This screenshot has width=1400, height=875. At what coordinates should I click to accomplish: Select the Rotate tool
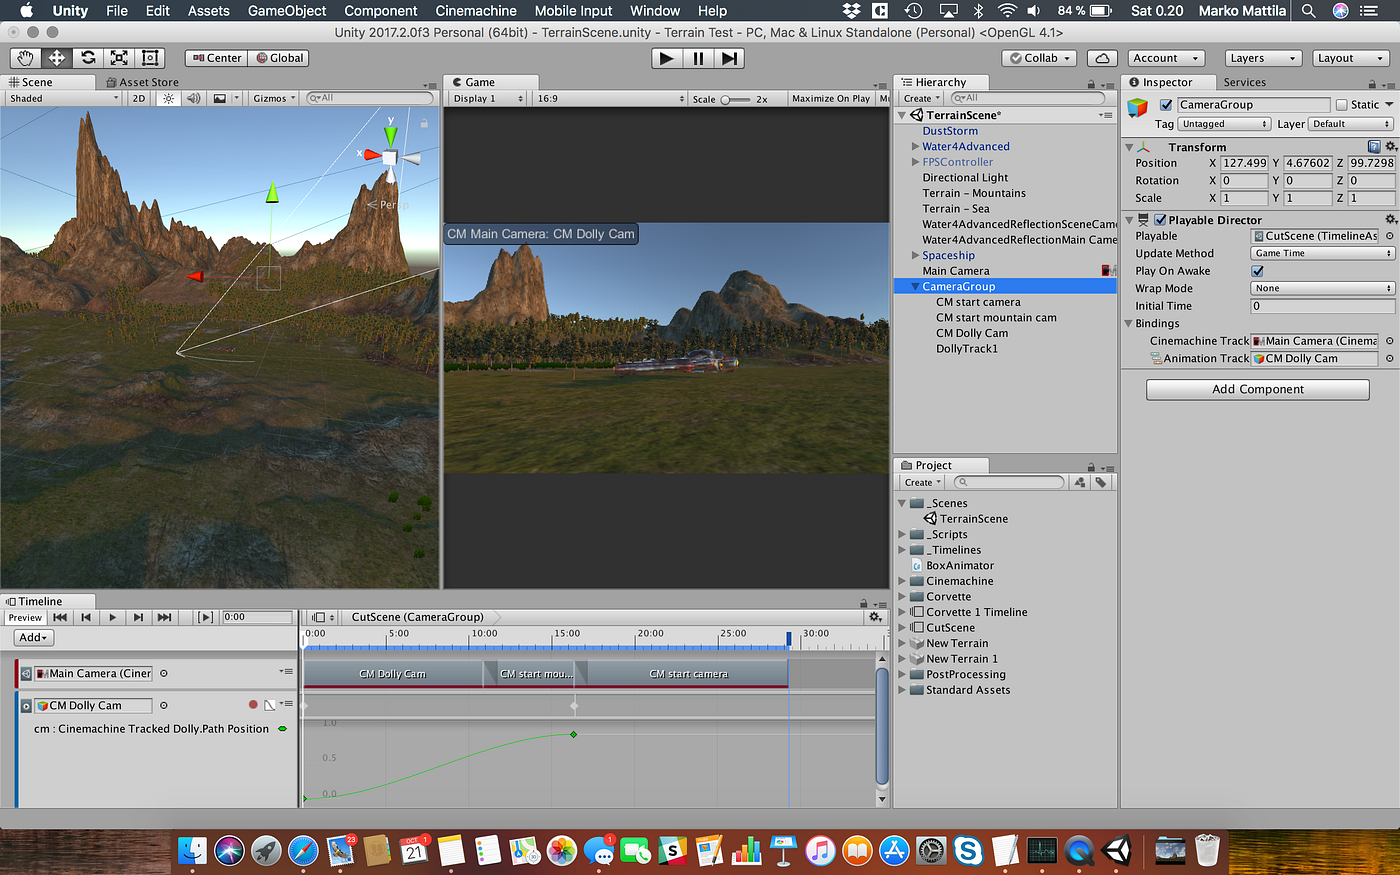tap(88, 58)
